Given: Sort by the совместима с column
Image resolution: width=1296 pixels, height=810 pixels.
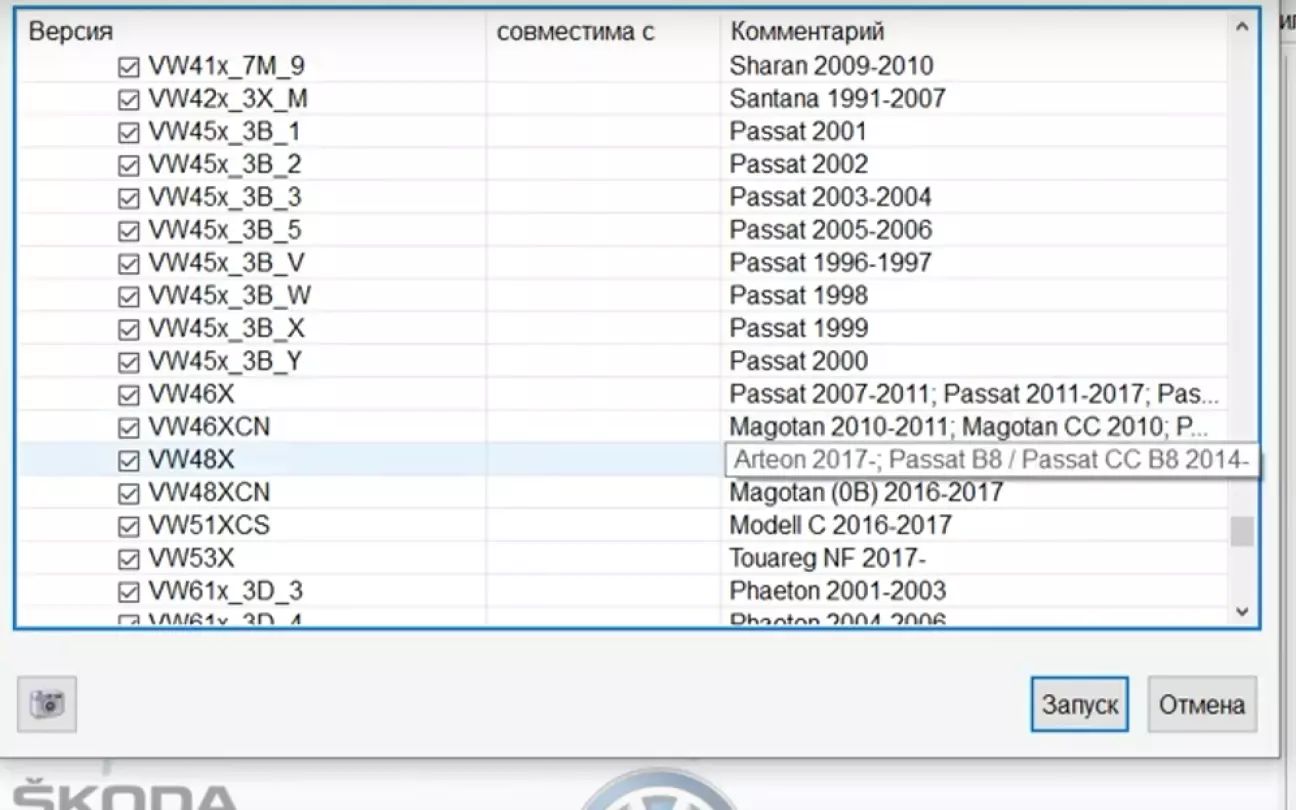Looking at the screenshot, I should (x=575, y=31).
